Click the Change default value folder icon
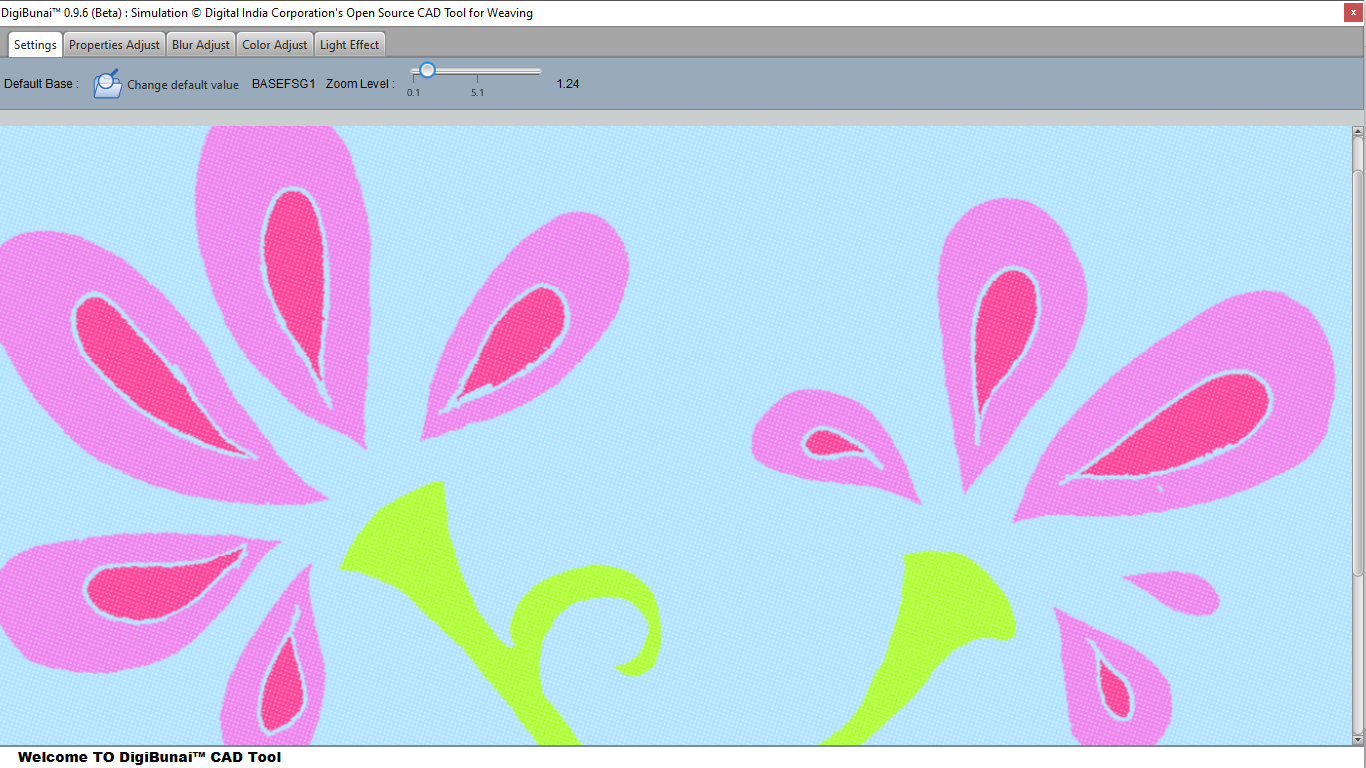 [x=107, y=84]
